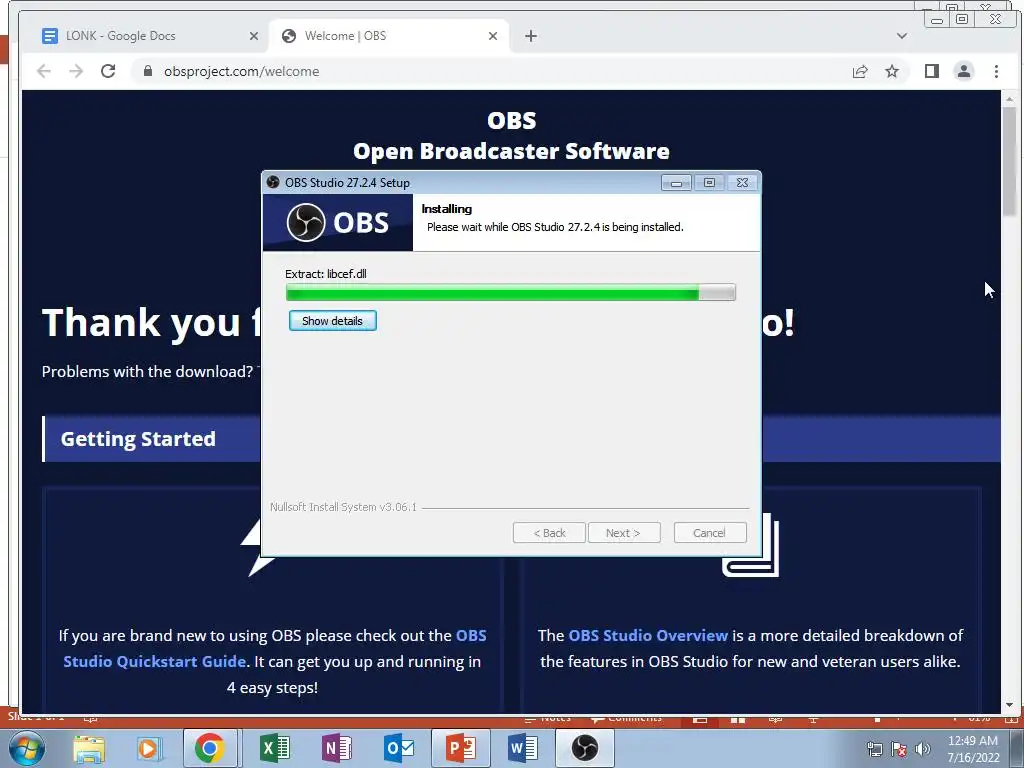Click the installation progress bar
1024x768 pixels.
(x=511, y=293)
